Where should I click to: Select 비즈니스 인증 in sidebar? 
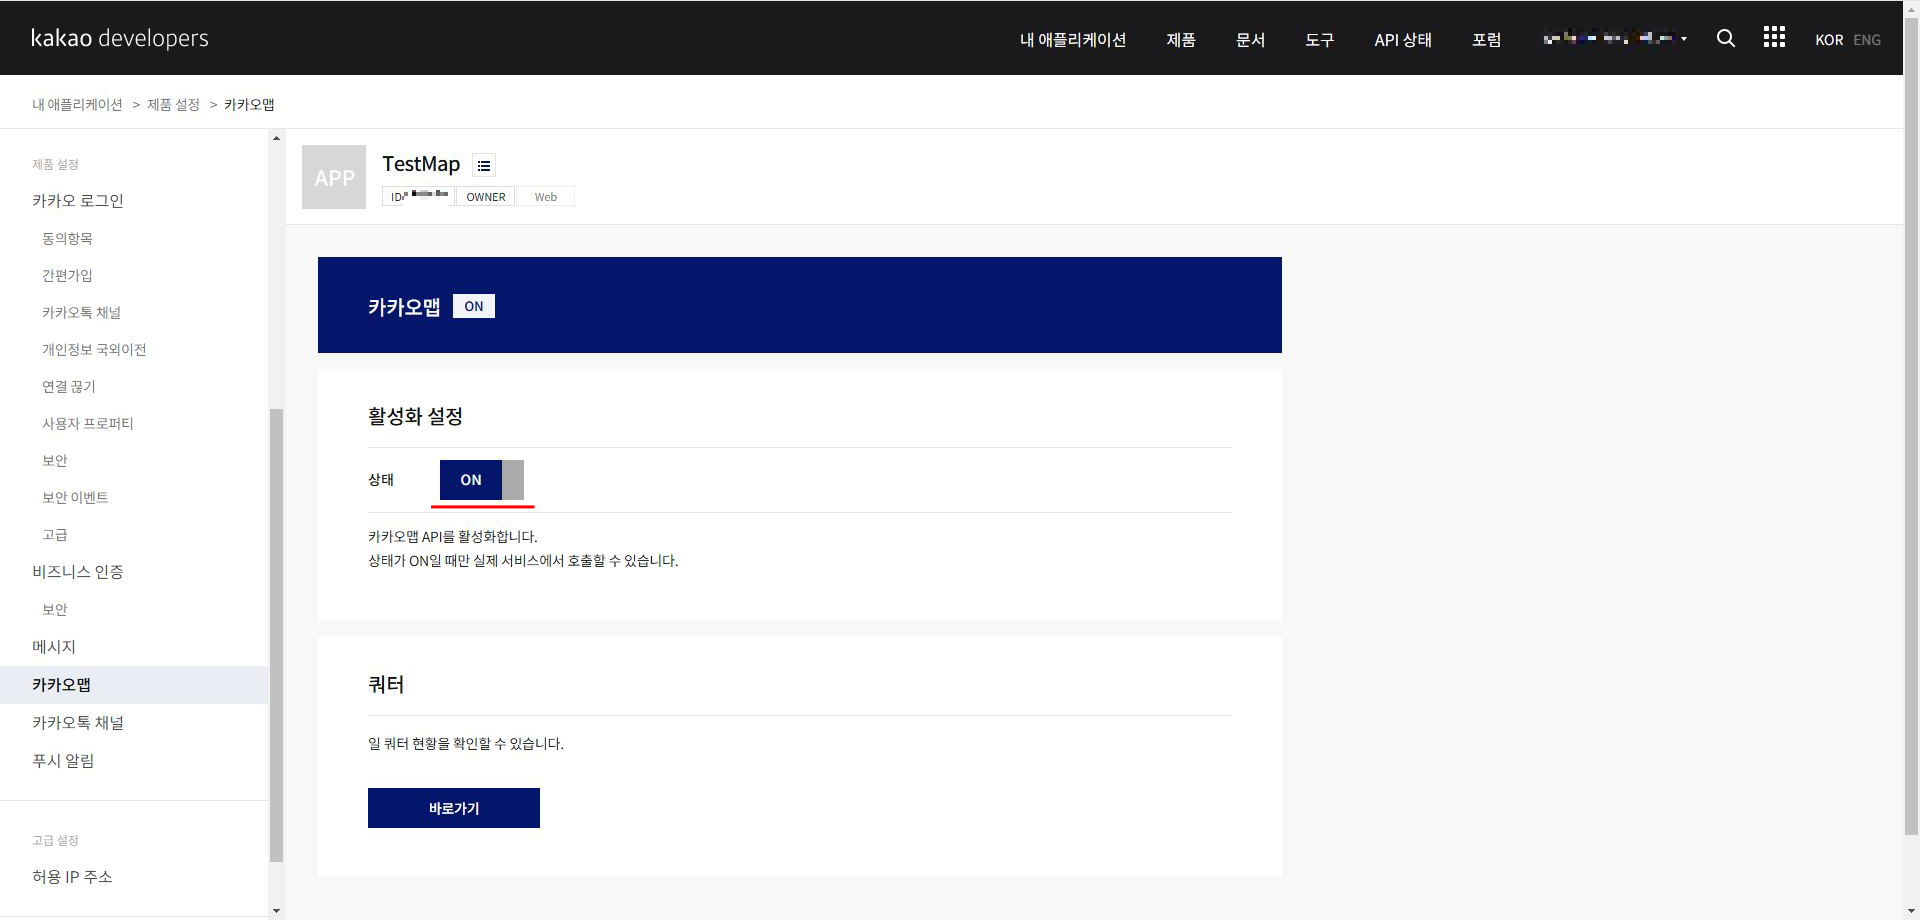point(78,572)
